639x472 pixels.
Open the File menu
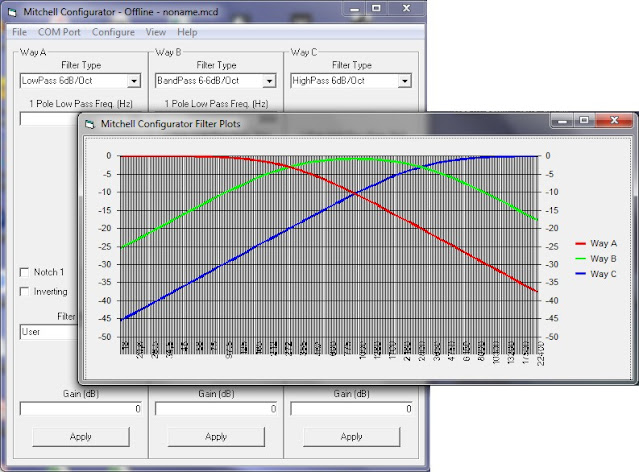coord(19,32)
